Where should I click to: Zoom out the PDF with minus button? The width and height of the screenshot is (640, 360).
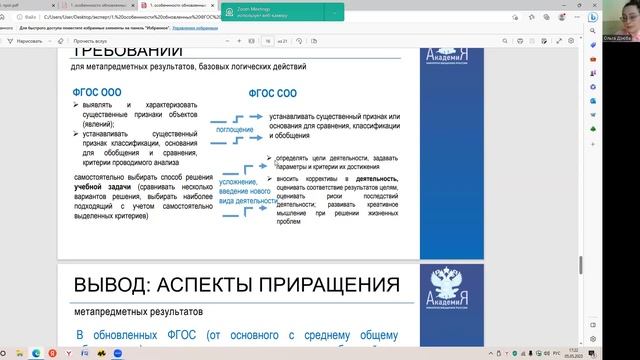point(227,41)
